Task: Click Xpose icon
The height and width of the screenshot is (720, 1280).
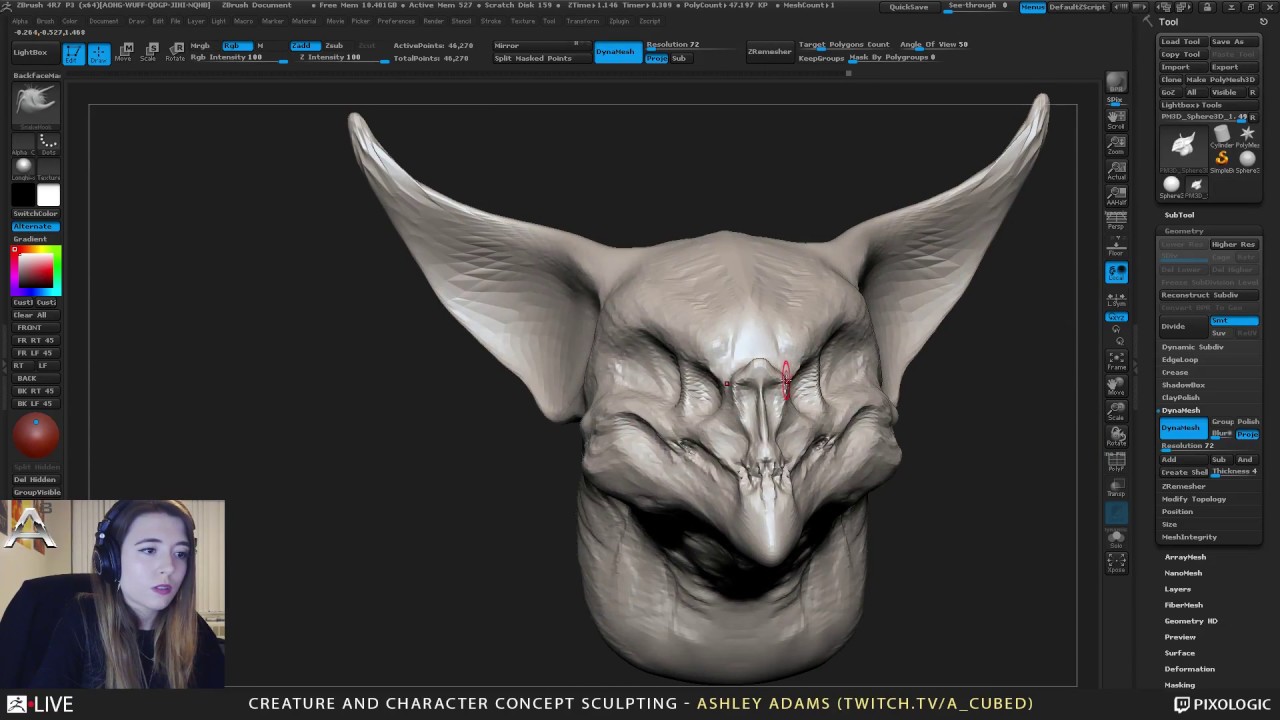Action: click(1116, 564)
